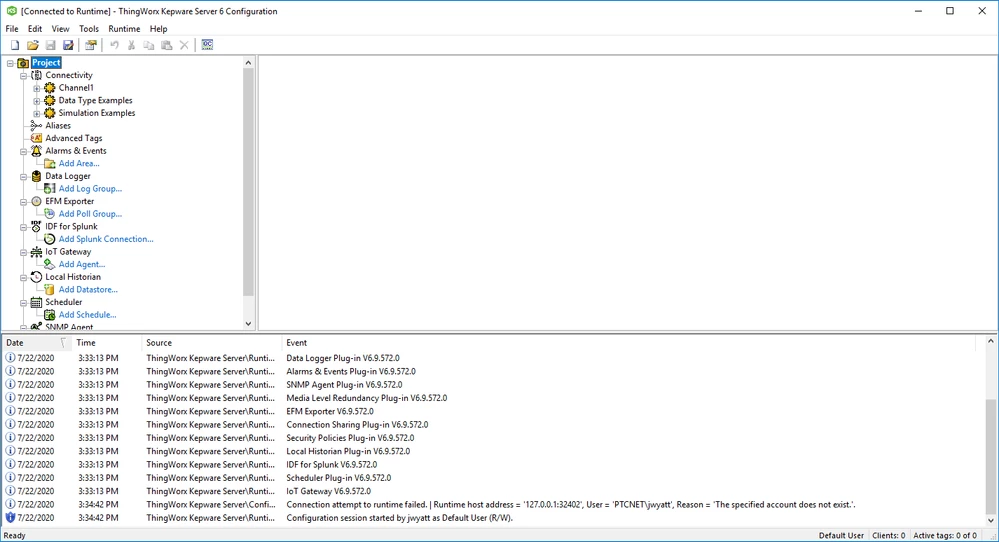Sort the event log by Time column
The width and height of the screenshot is (999, 542).
(x=106, y=343)
